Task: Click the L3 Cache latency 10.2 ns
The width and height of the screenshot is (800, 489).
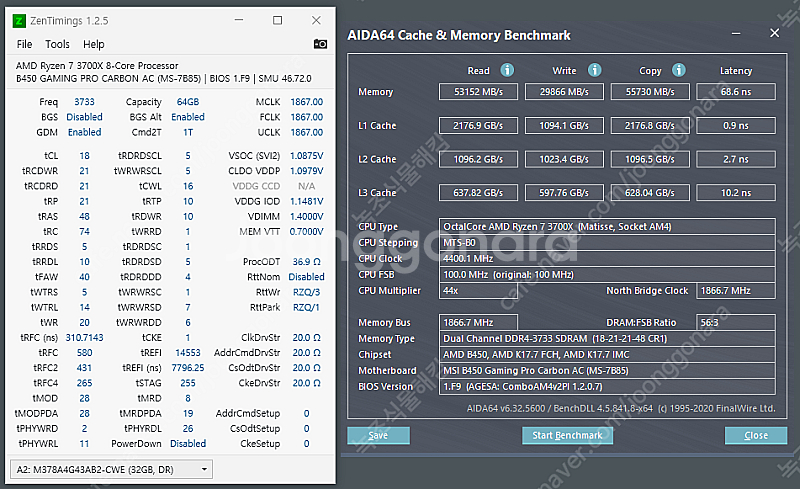Action: 736,193
